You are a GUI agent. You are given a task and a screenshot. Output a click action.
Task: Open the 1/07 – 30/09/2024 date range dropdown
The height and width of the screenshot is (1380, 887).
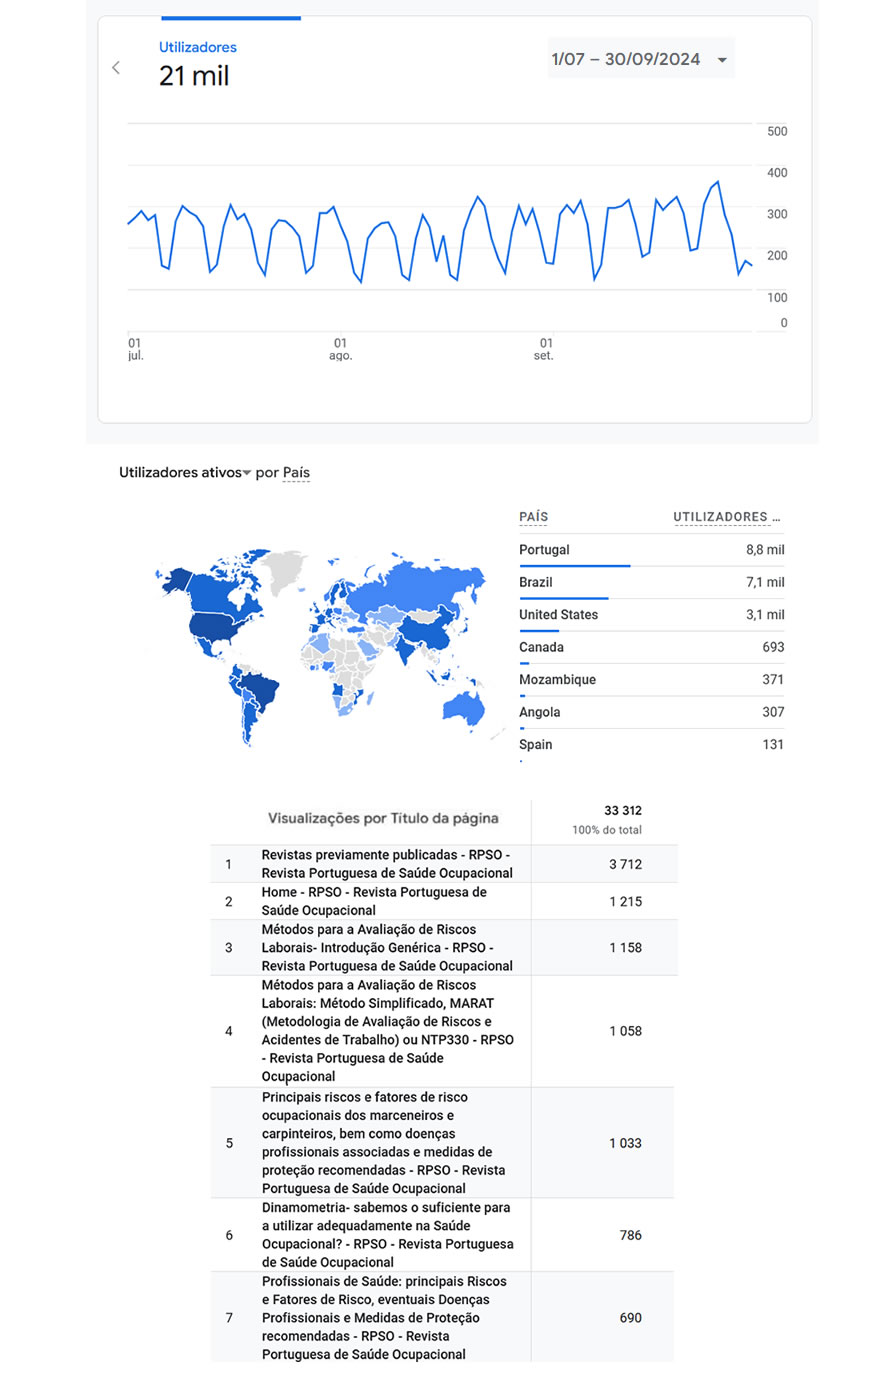[640, 59]
